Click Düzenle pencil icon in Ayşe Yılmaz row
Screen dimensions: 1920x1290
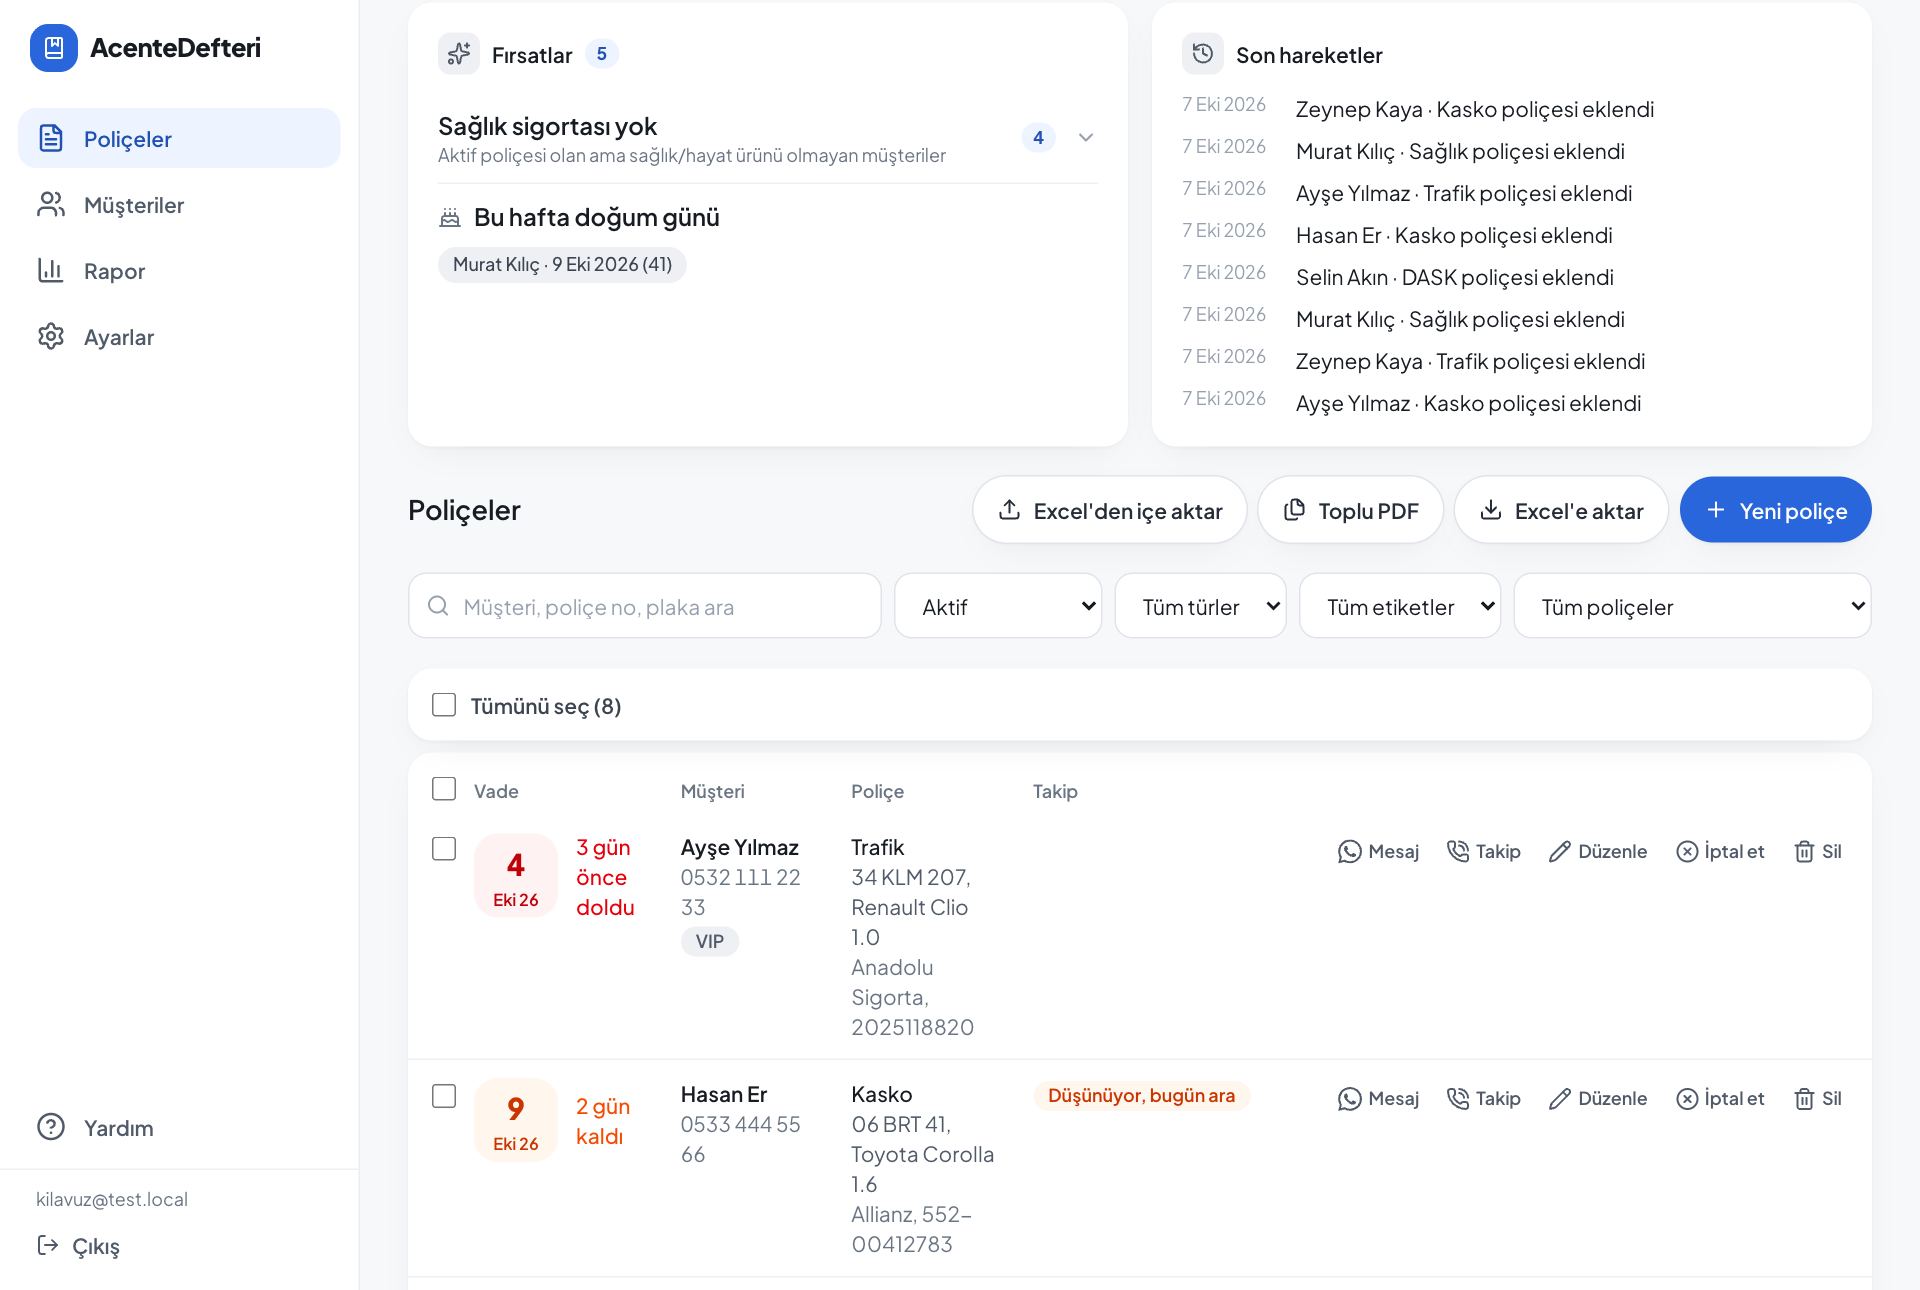click(x=1560, y=852)
